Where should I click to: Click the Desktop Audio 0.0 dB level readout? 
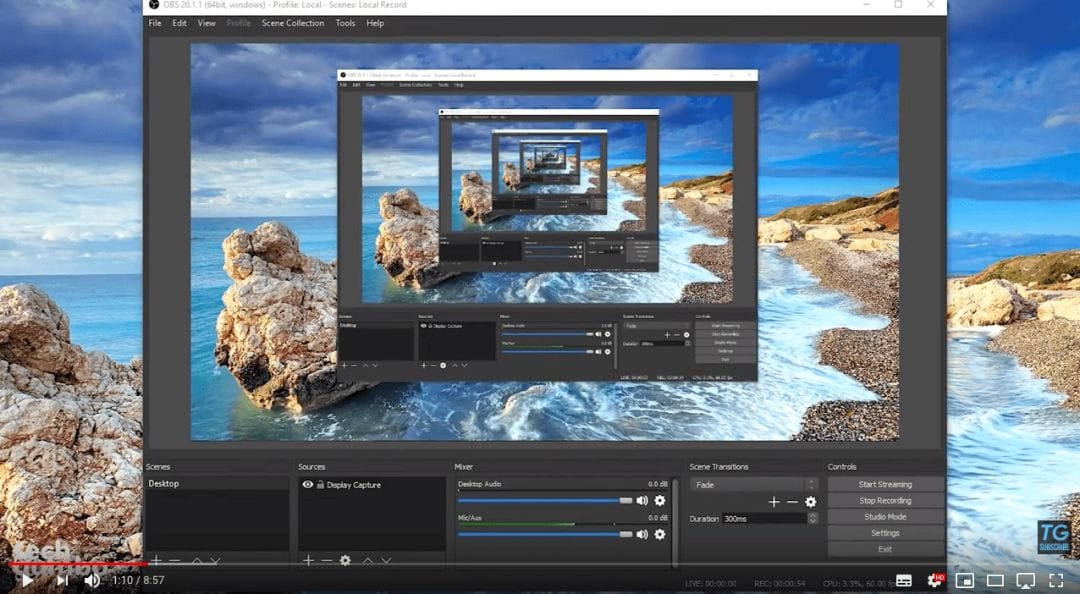tap(658, 484)
